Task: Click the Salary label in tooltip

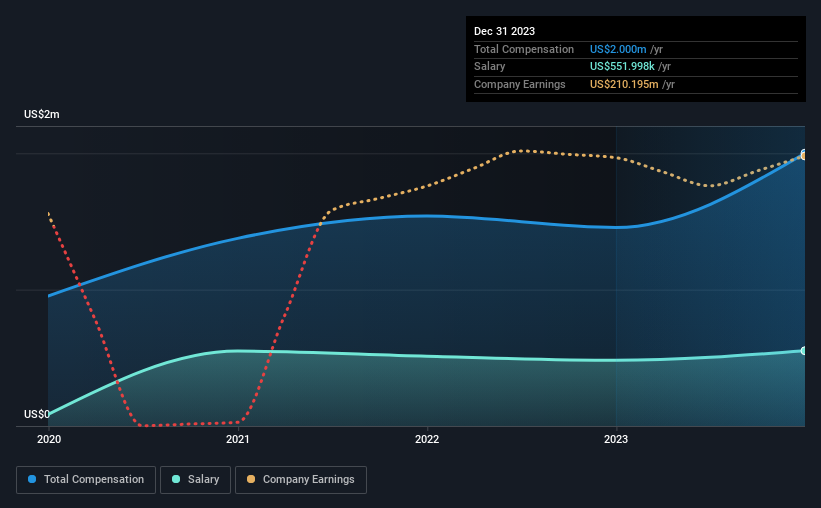Action: point(490,67)
